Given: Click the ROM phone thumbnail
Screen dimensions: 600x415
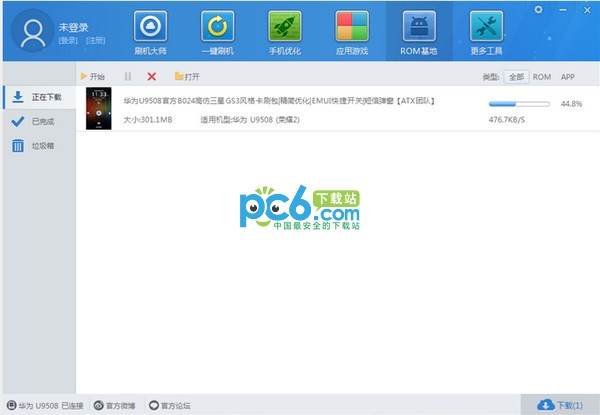Looking at the screenshot, I should (99, 108).
